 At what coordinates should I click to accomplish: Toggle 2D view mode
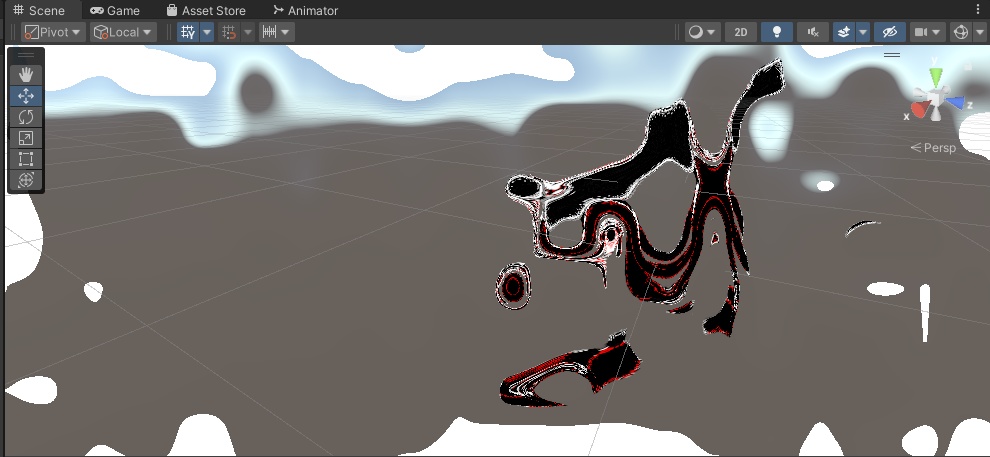pos(741,32)
